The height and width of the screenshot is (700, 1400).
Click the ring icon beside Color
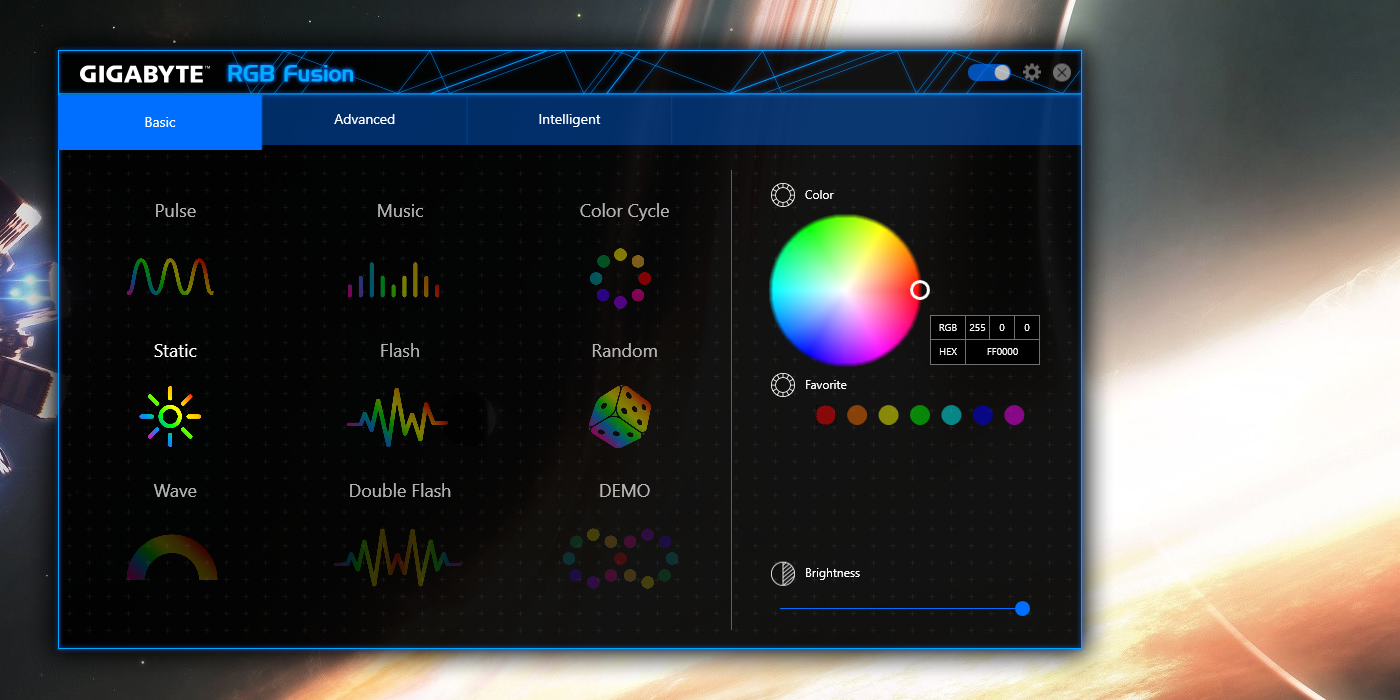click(783, 195)
